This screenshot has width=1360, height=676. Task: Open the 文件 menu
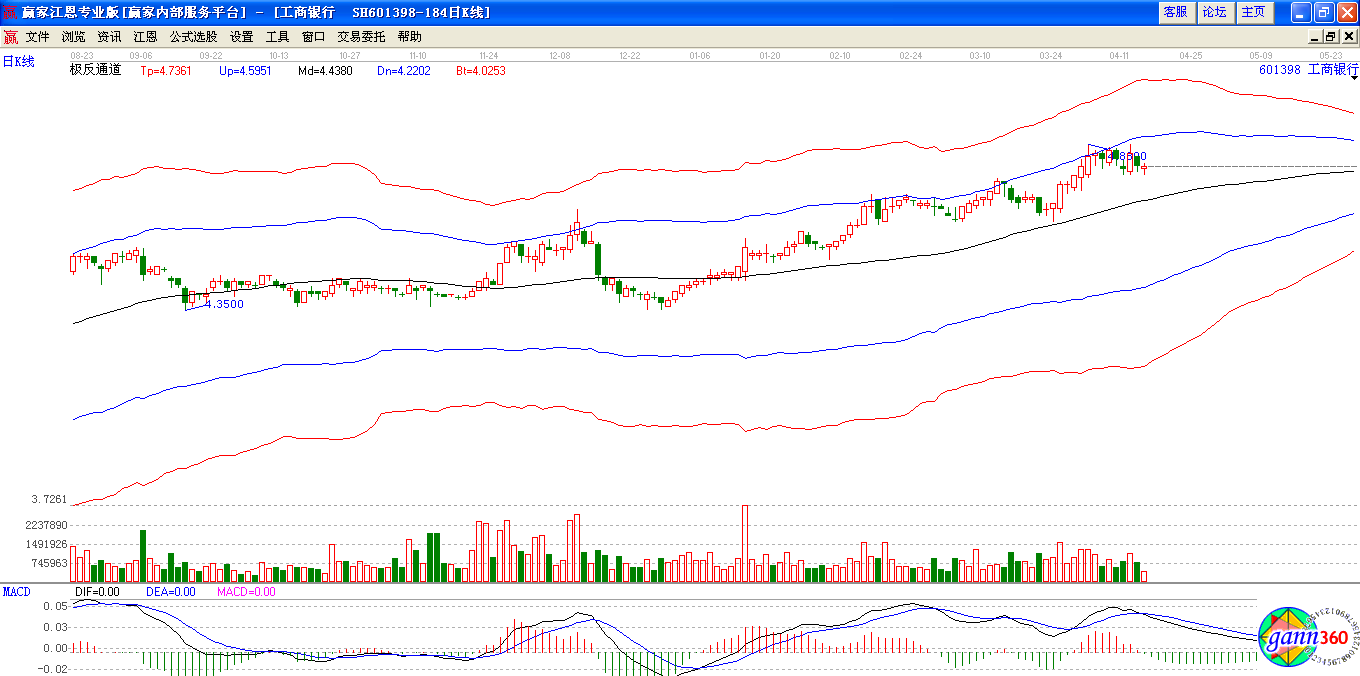(x=37, y=37)
